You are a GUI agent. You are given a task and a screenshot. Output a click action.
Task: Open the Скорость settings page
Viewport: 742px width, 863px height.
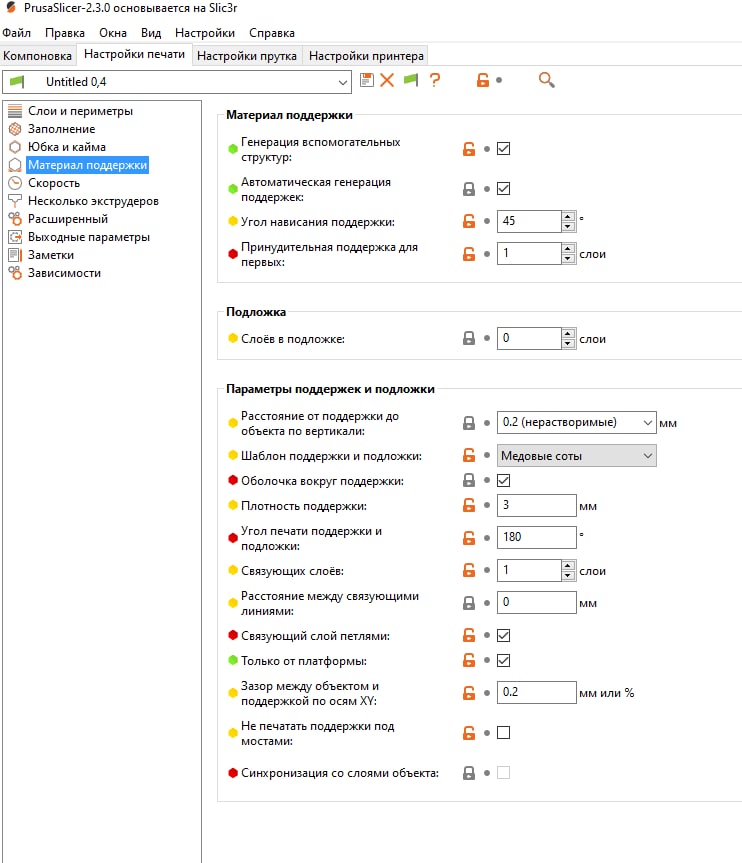54,183
